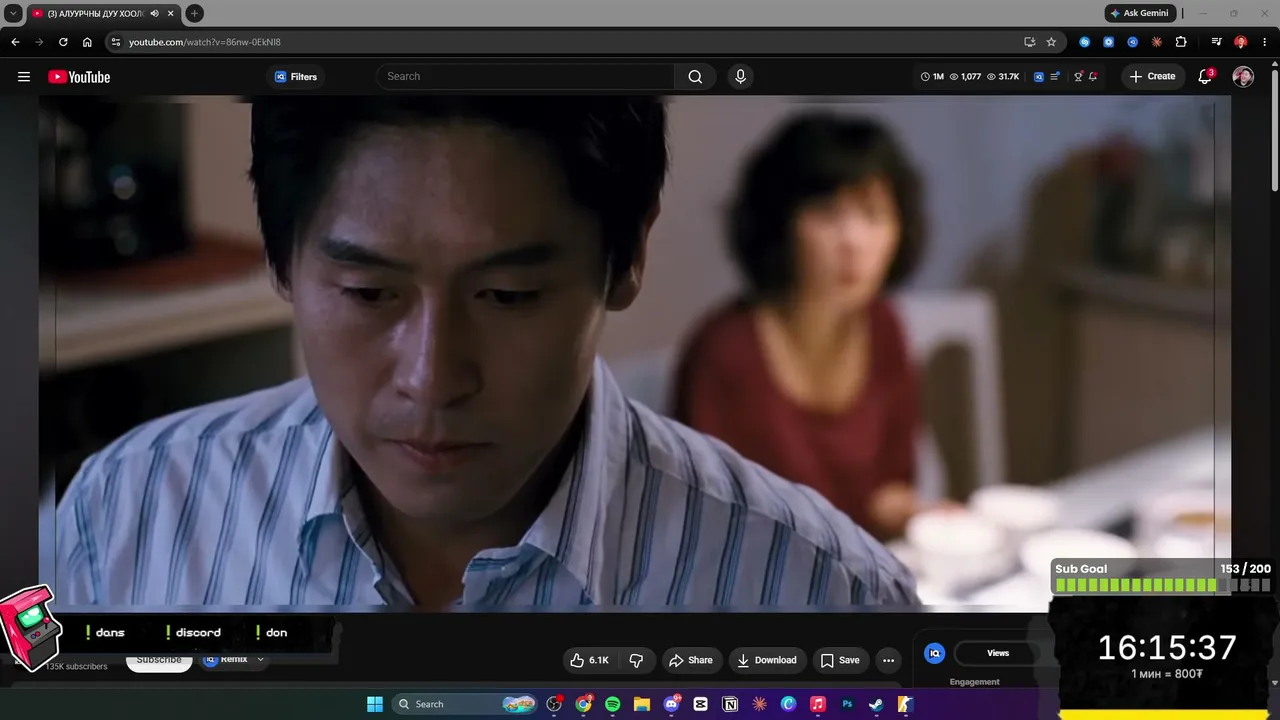Save the video to a playlist
1280x720 pixels.
pyautogui.click(x=840, y=660)
